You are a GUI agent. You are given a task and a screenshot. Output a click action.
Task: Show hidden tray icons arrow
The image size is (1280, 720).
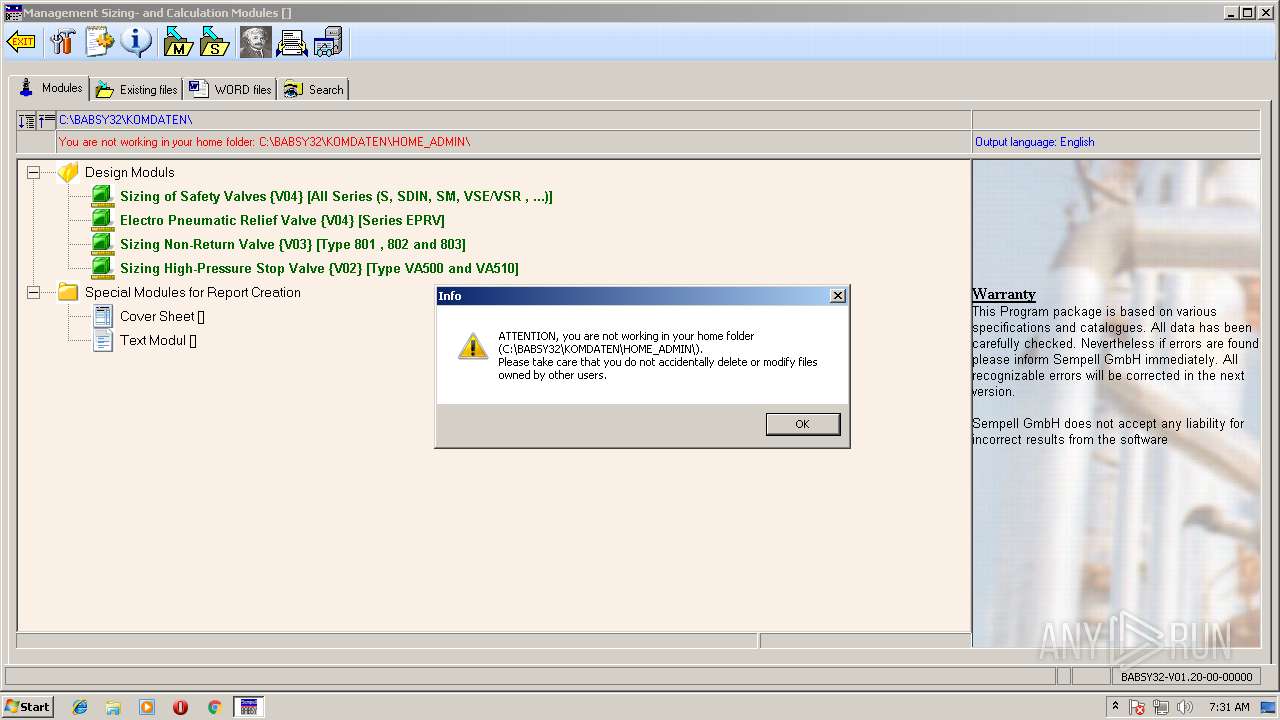pyautogui.click(x=1116, y=706)
